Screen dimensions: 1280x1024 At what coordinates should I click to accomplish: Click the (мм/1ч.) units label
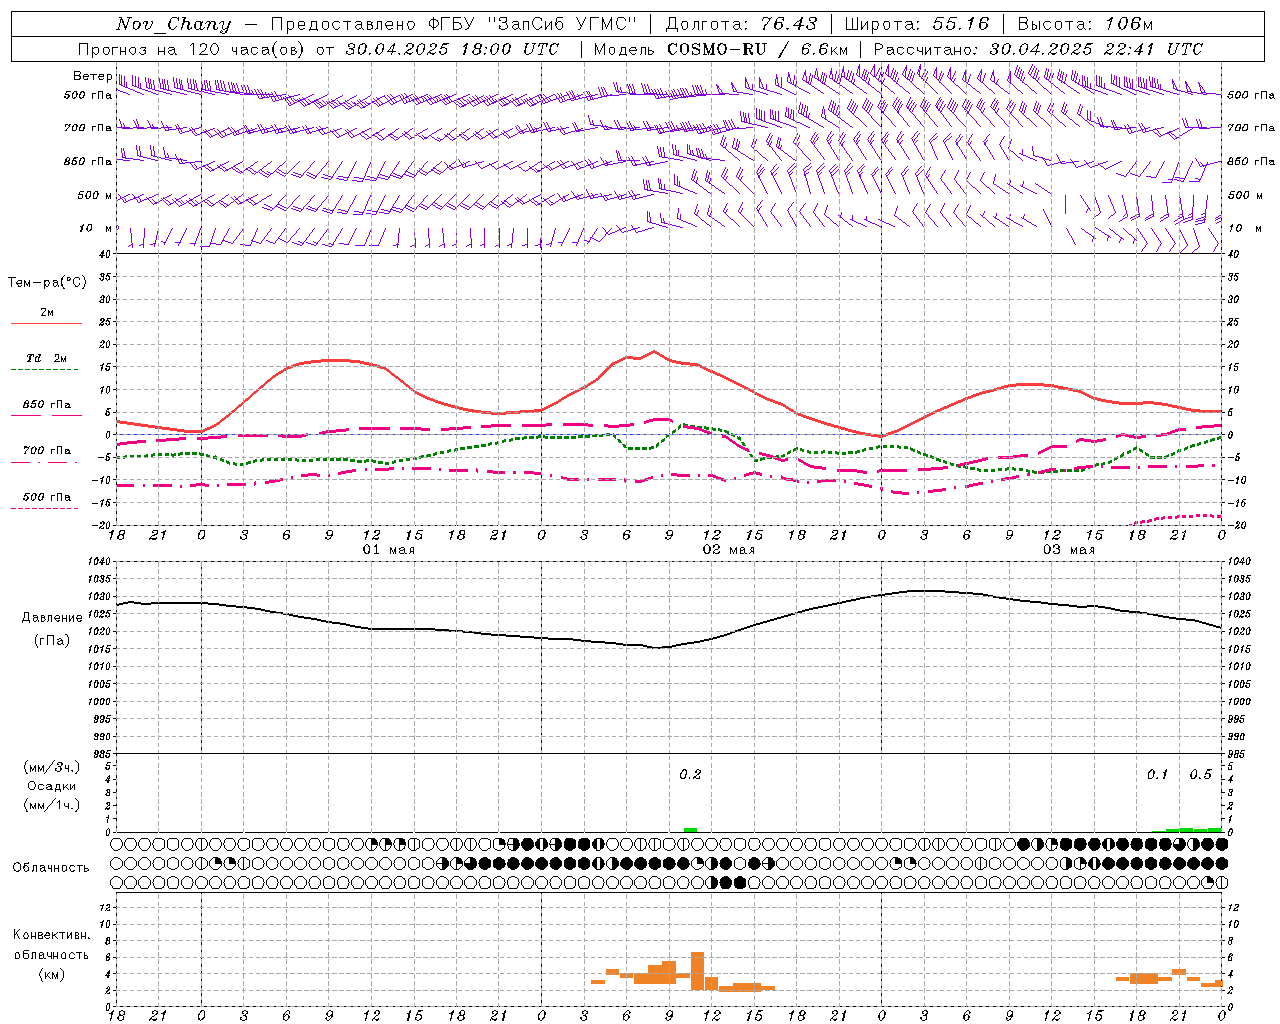pos(51,805)
